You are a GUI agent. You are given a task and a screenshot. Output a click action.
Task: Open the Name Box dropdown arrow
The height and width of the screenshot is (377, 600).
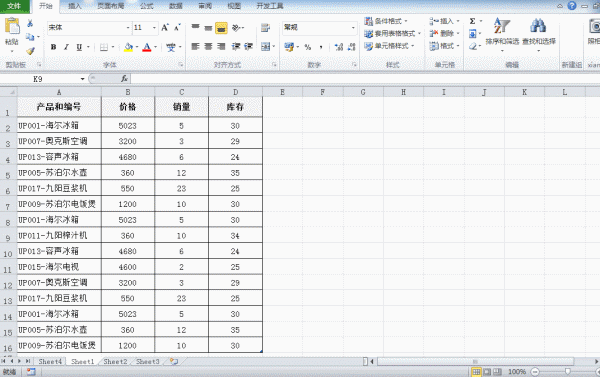click(82, 79)
